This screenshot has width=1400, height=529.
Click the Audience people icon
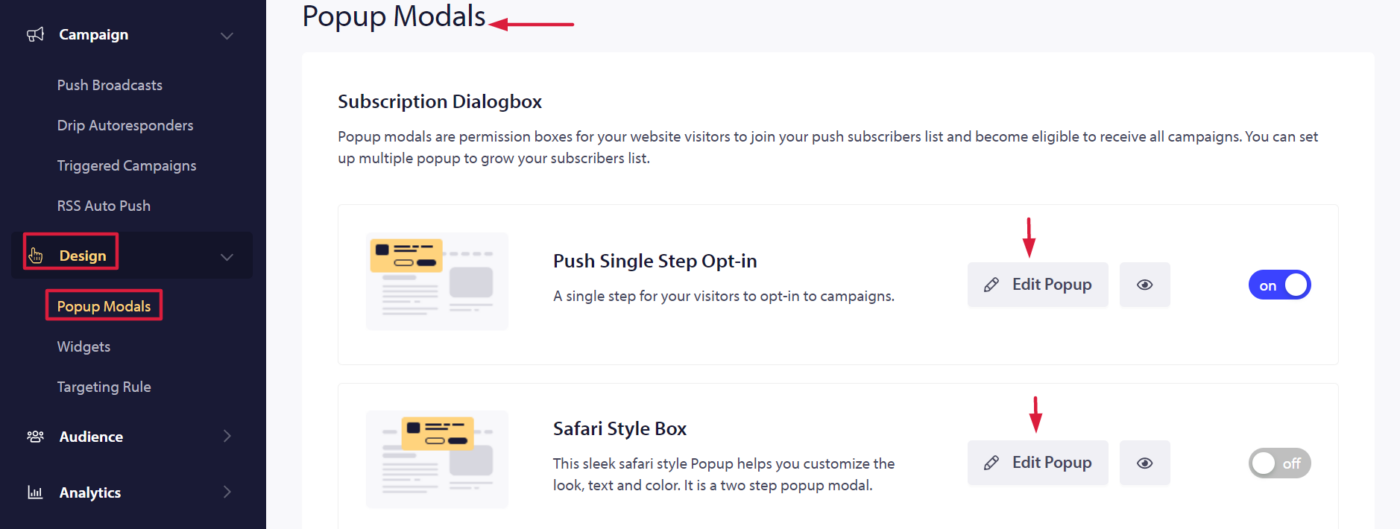35,437
